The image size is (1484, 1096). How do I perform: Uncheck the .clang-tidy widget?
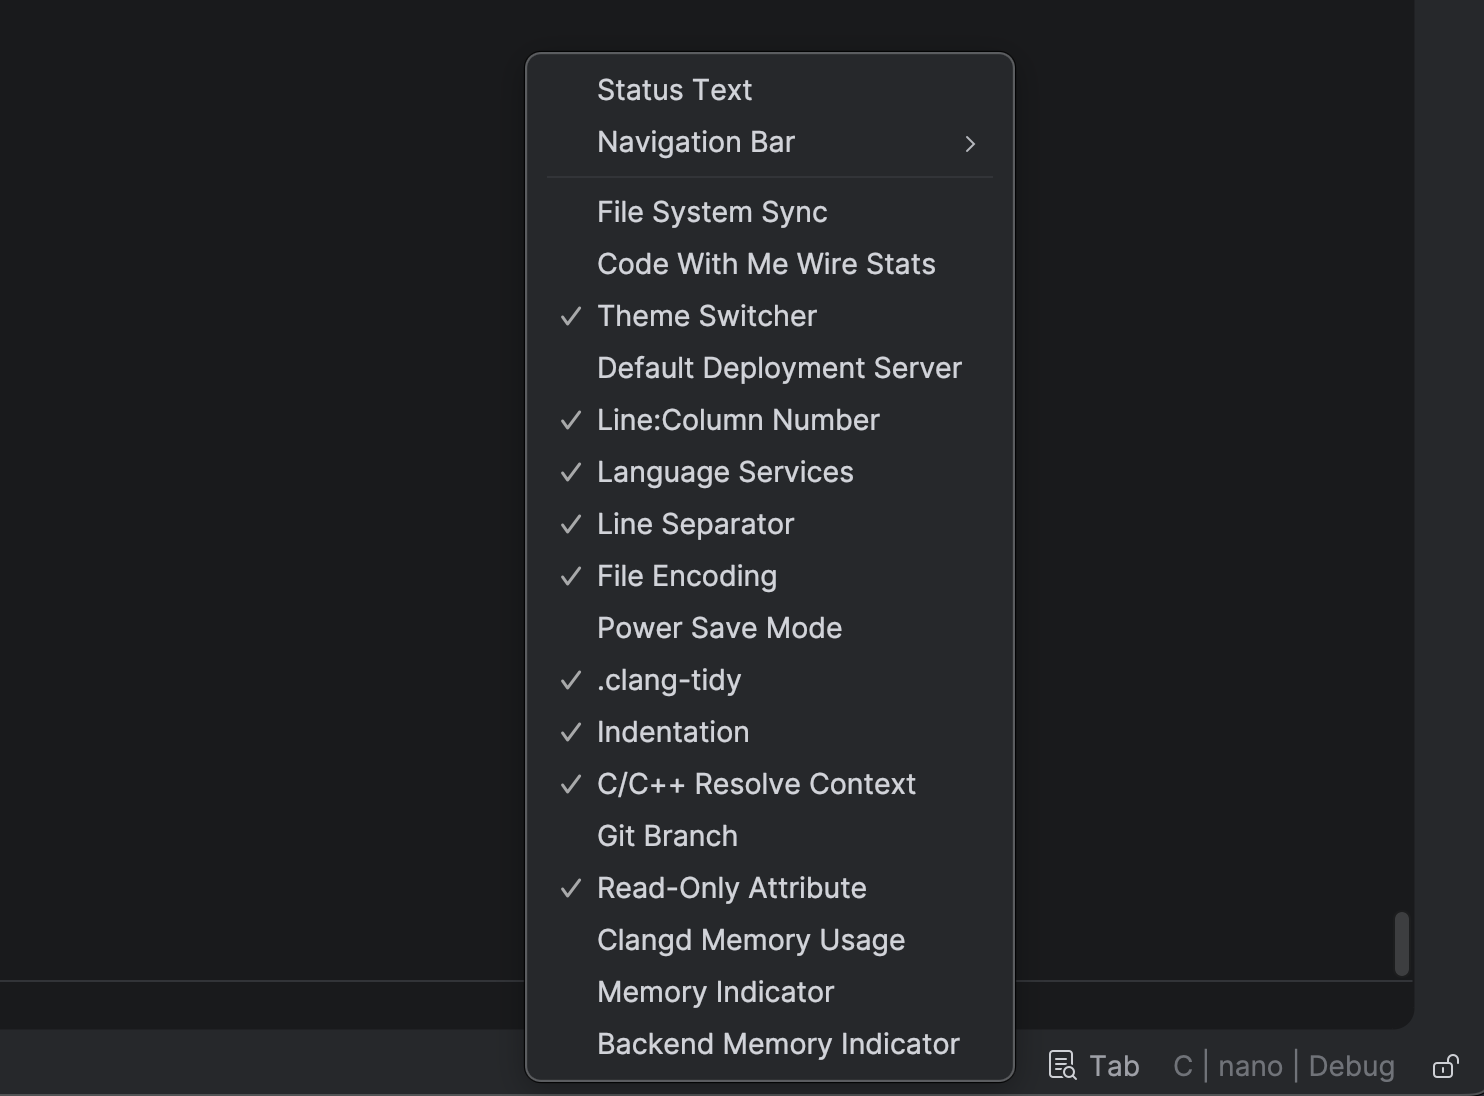(770, 680)
